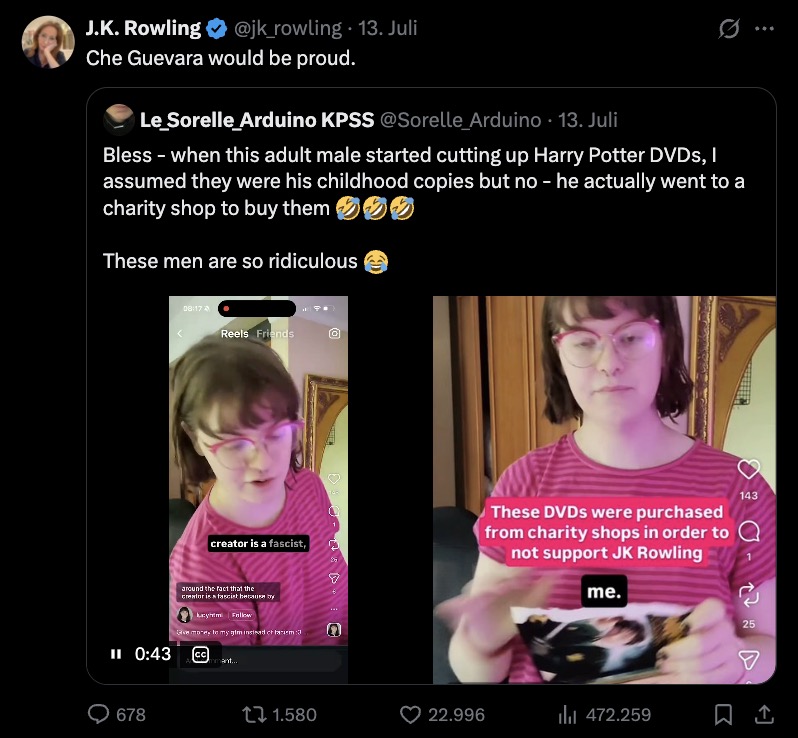798x738 pixels.
Task: Click the blue verified badge
Action: coord(216,29)
